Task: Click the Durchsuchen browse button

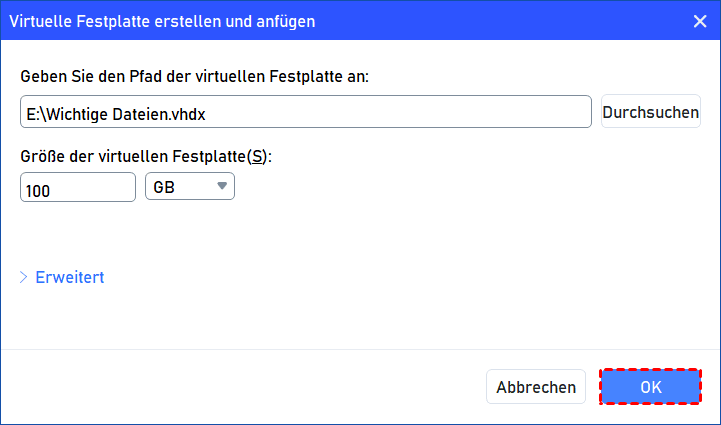Action: click(650, 112)
